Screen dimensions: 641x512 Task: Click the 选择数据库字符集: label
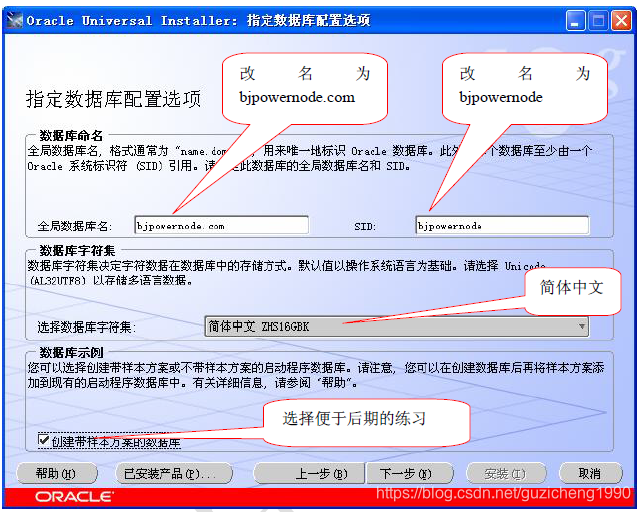tap(86, 327)
